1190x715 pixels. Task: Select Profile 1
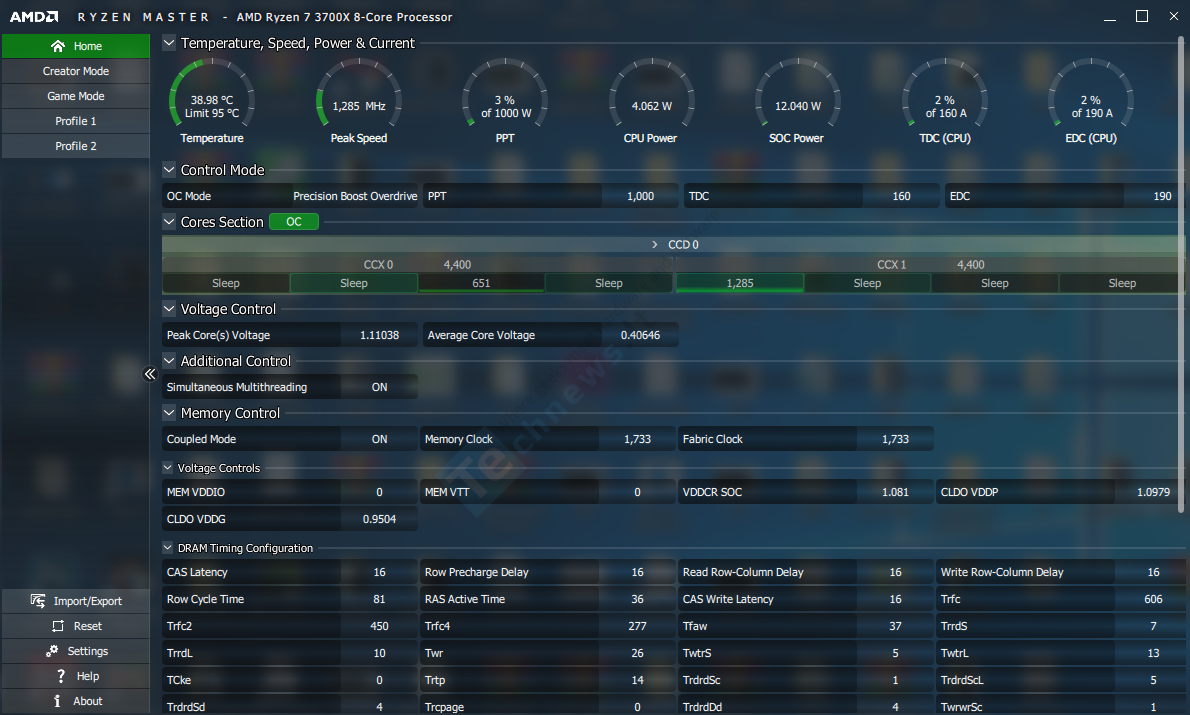tap(76, 121)
